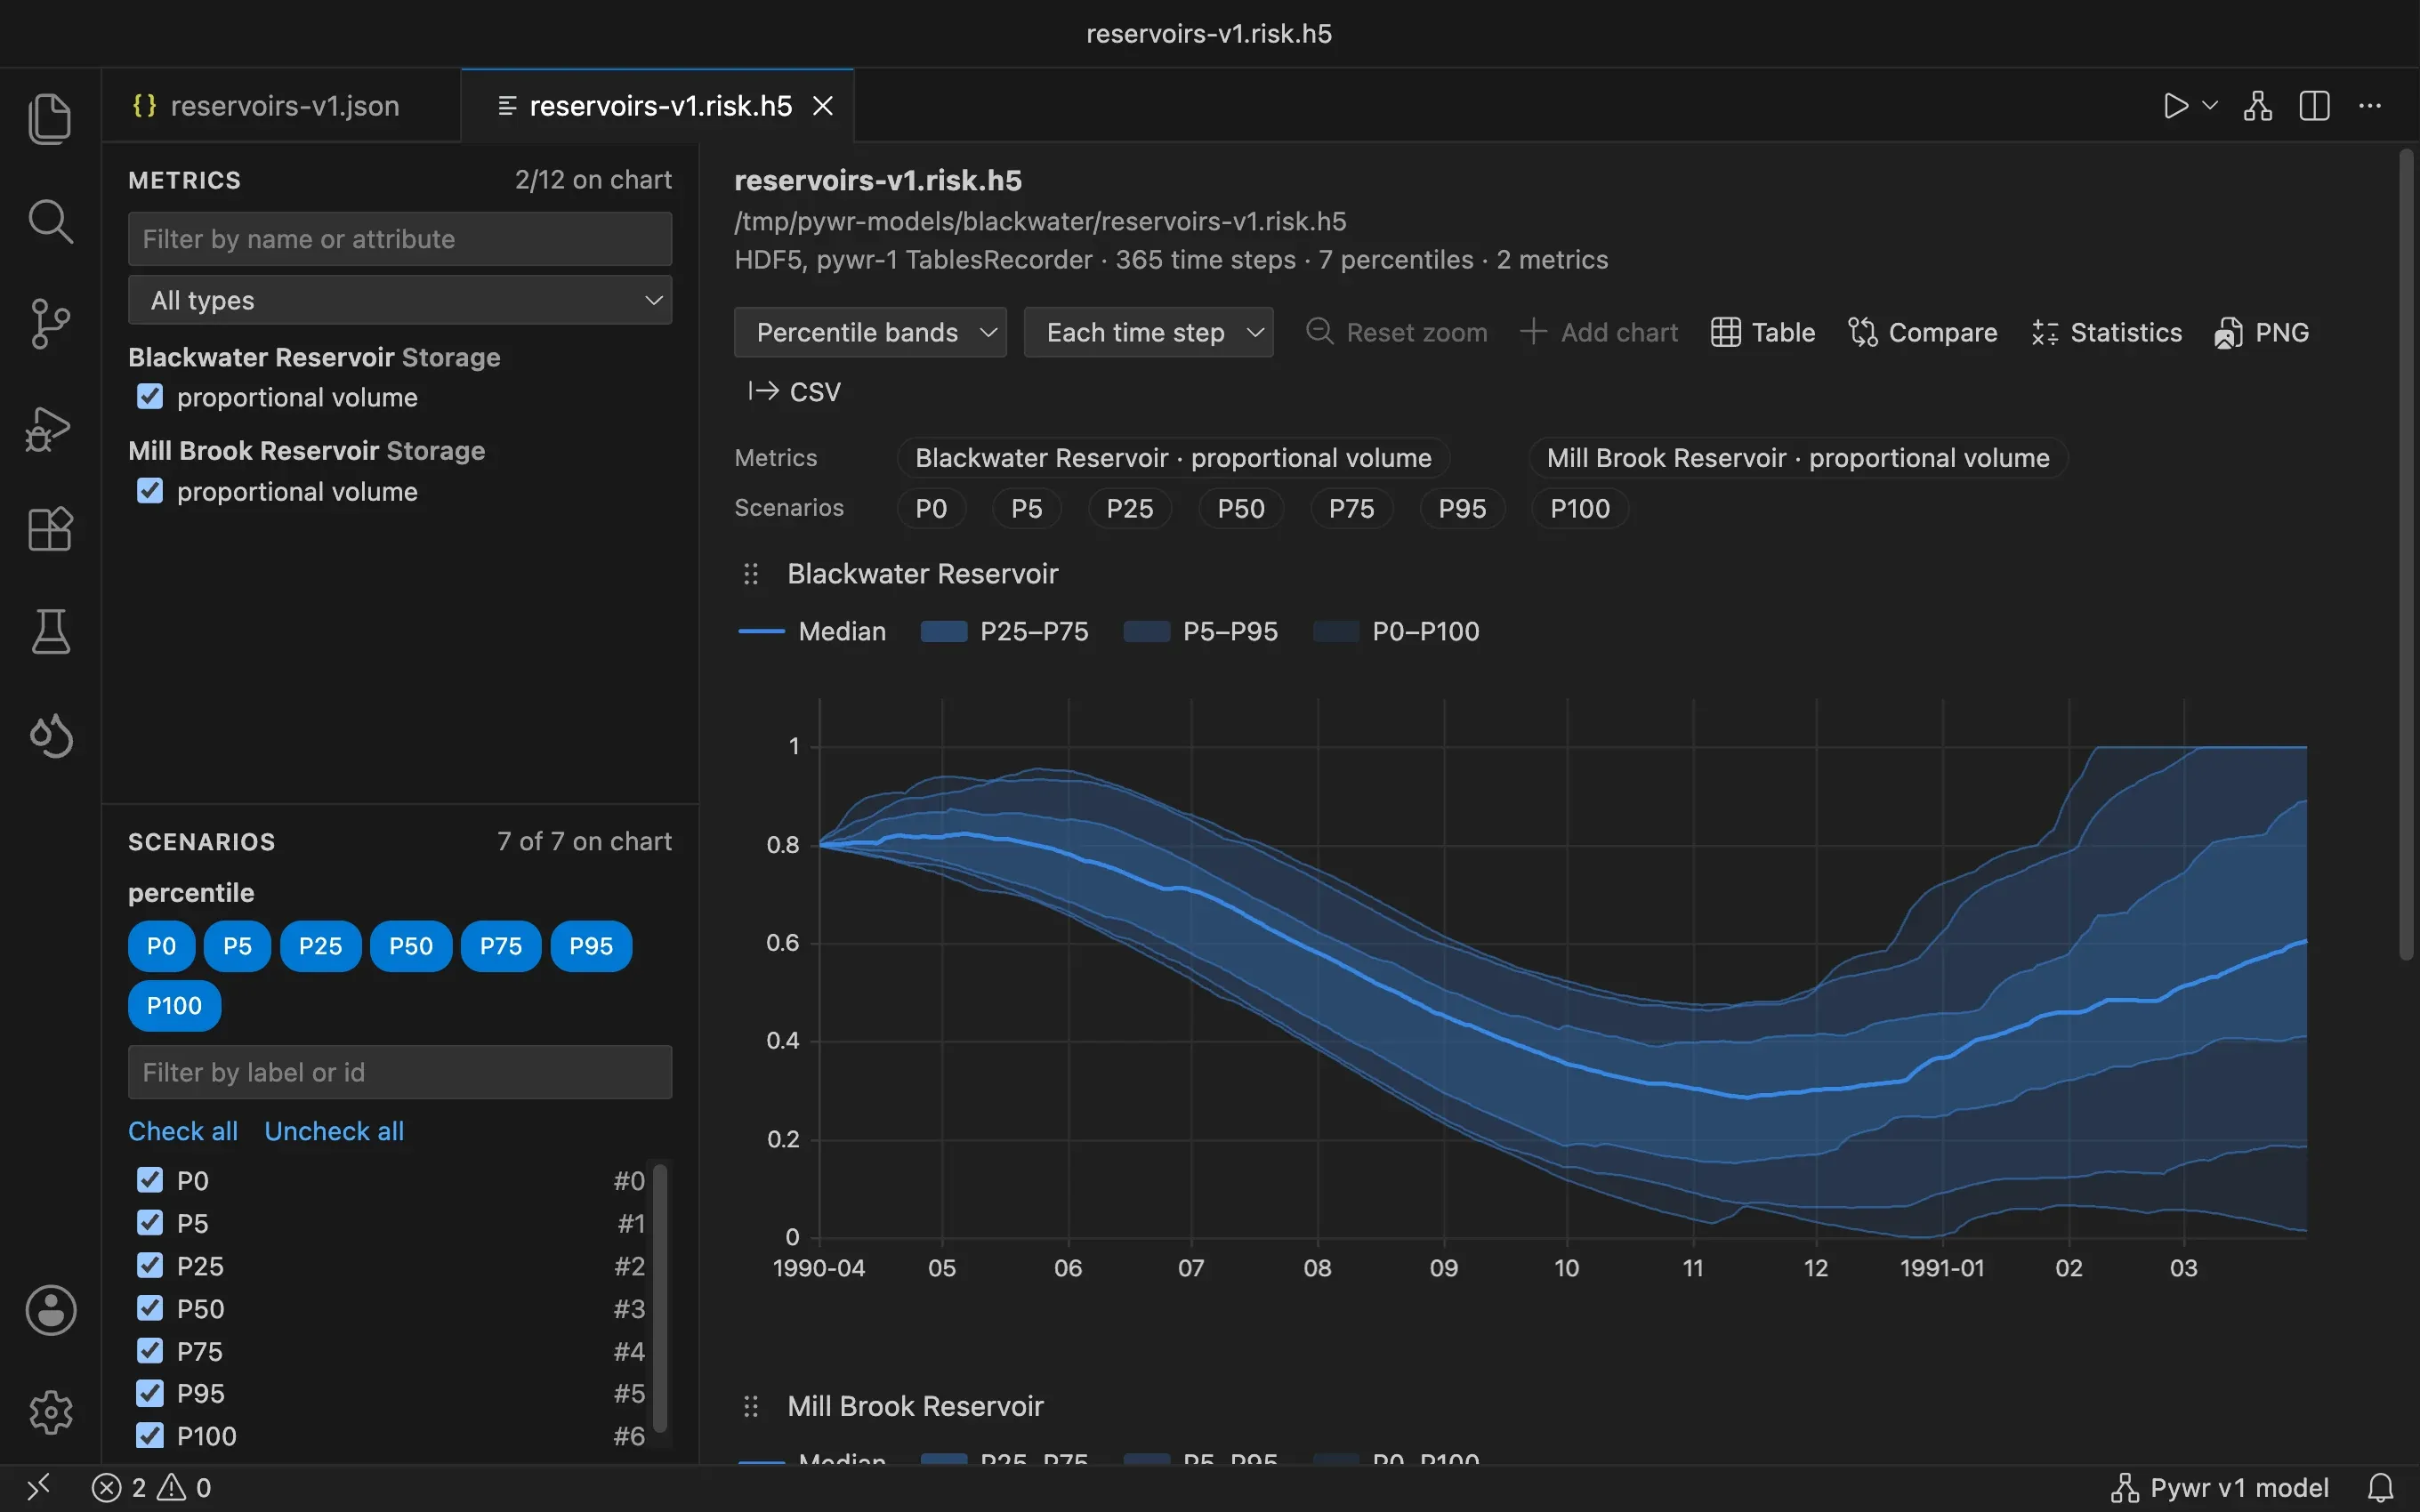
Task: Uncheck Blackwater Reservoir proportional volume
Action: point(150,397)
